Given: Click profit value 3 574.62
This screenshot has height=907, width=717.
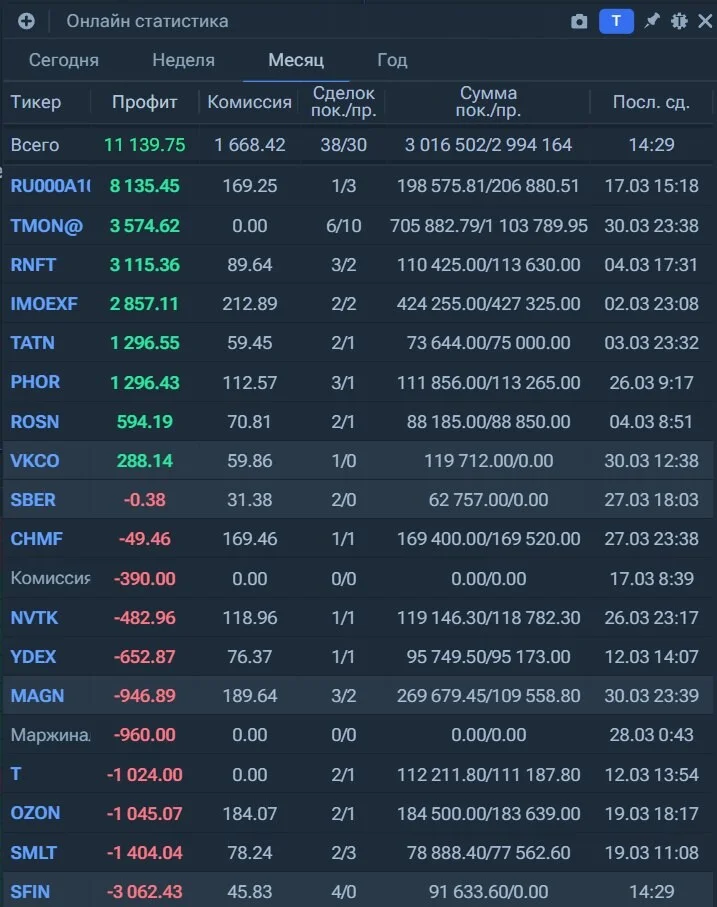Looking at the screenshot, I should (145, 226).
